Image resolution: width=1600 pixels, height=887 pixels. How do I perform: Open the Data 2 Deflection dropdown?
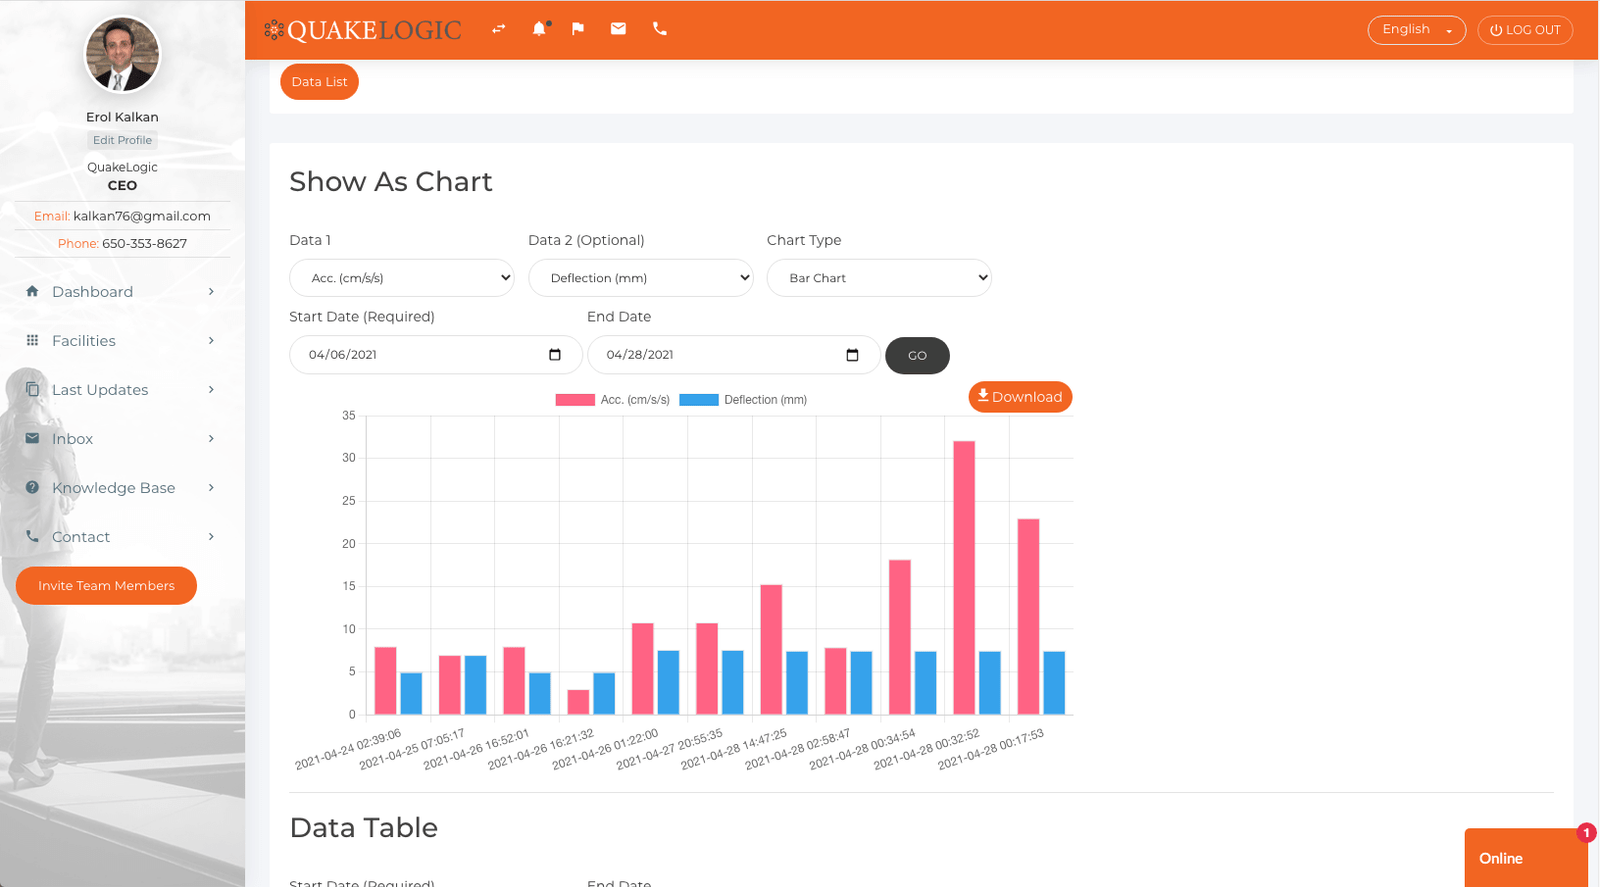(x=640, y=278)
